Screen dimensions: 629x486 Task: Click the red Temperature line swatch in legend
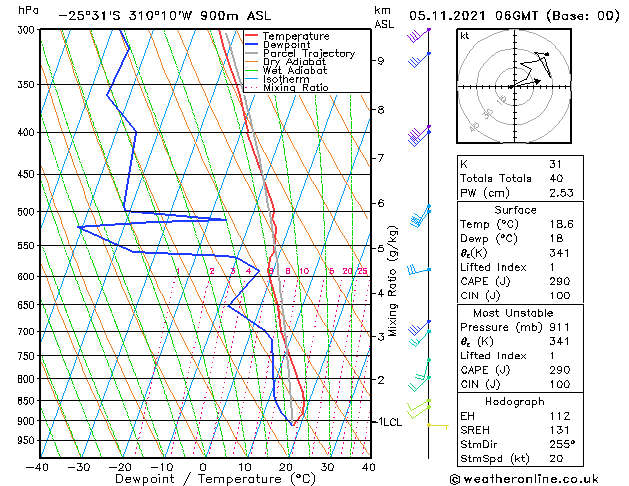252,36
